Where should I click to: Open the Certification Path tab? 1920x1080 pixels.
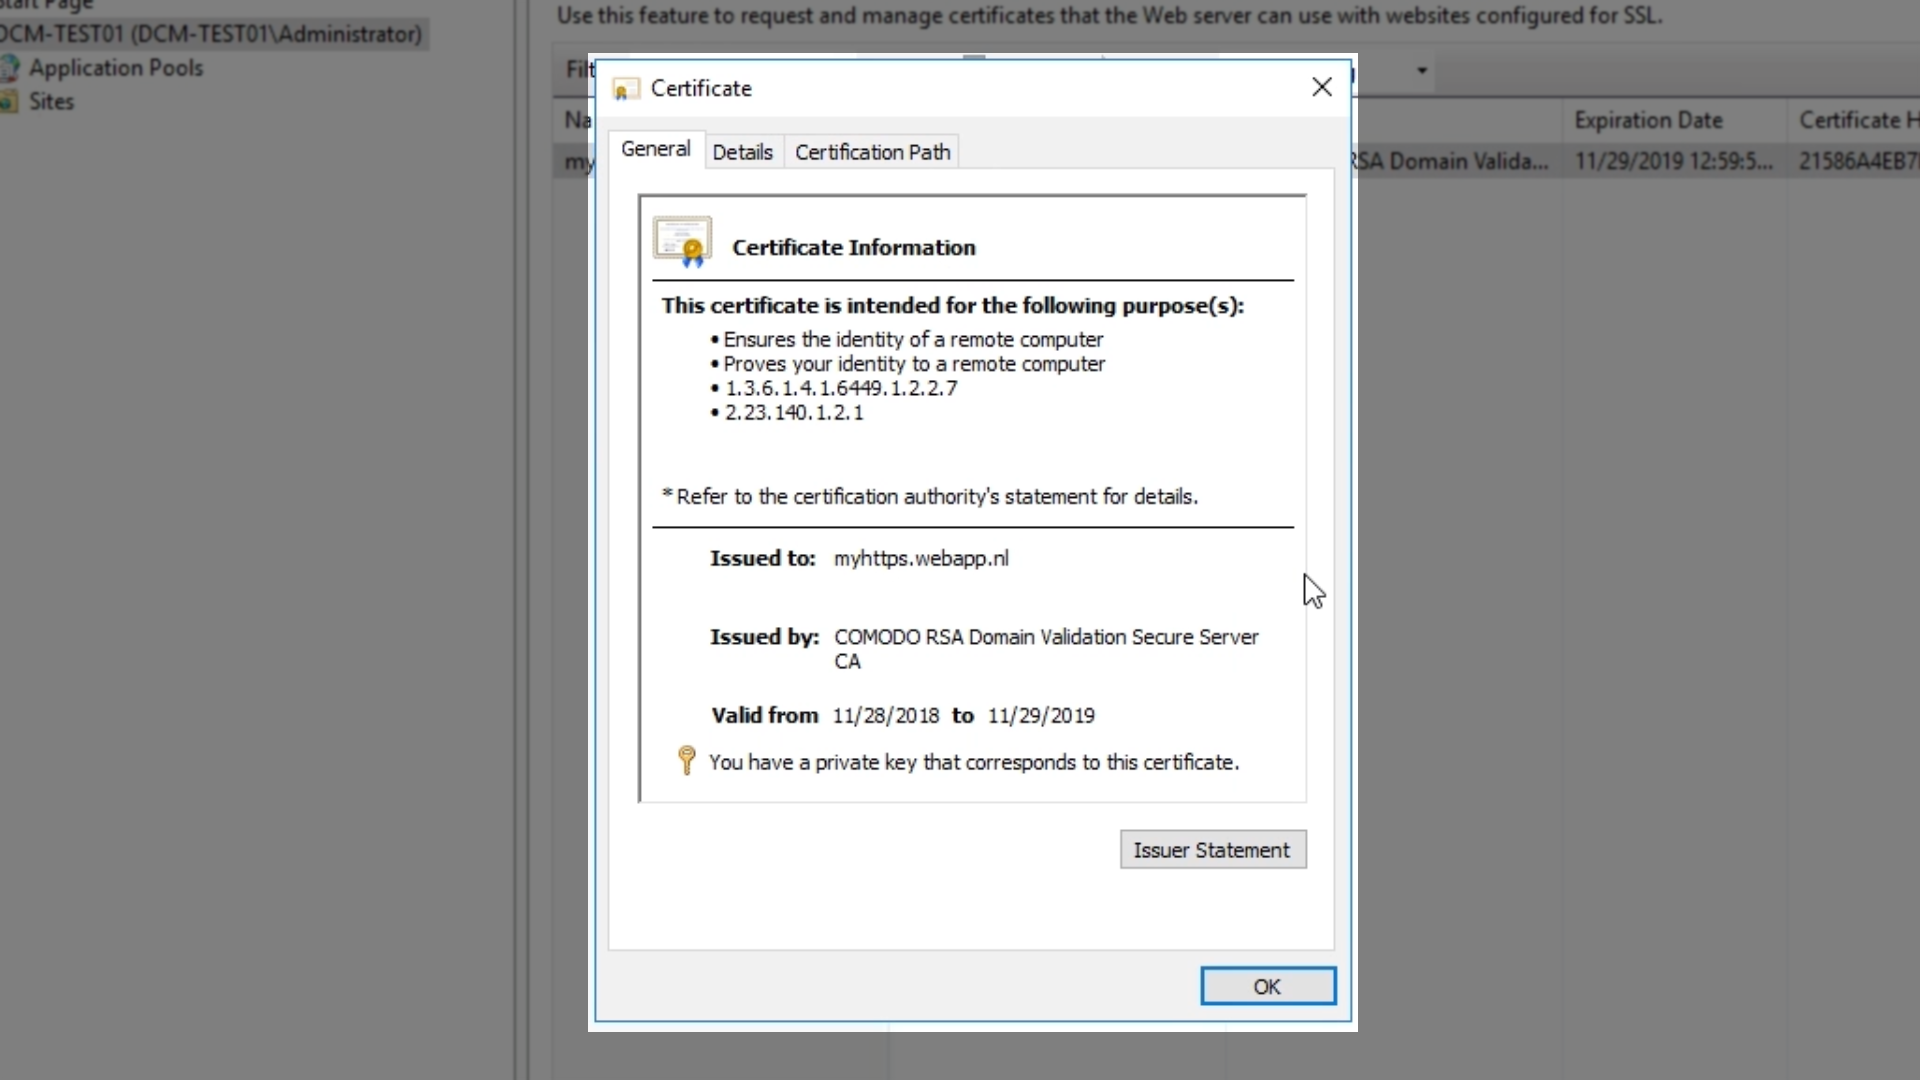click(x=872, y=152)
